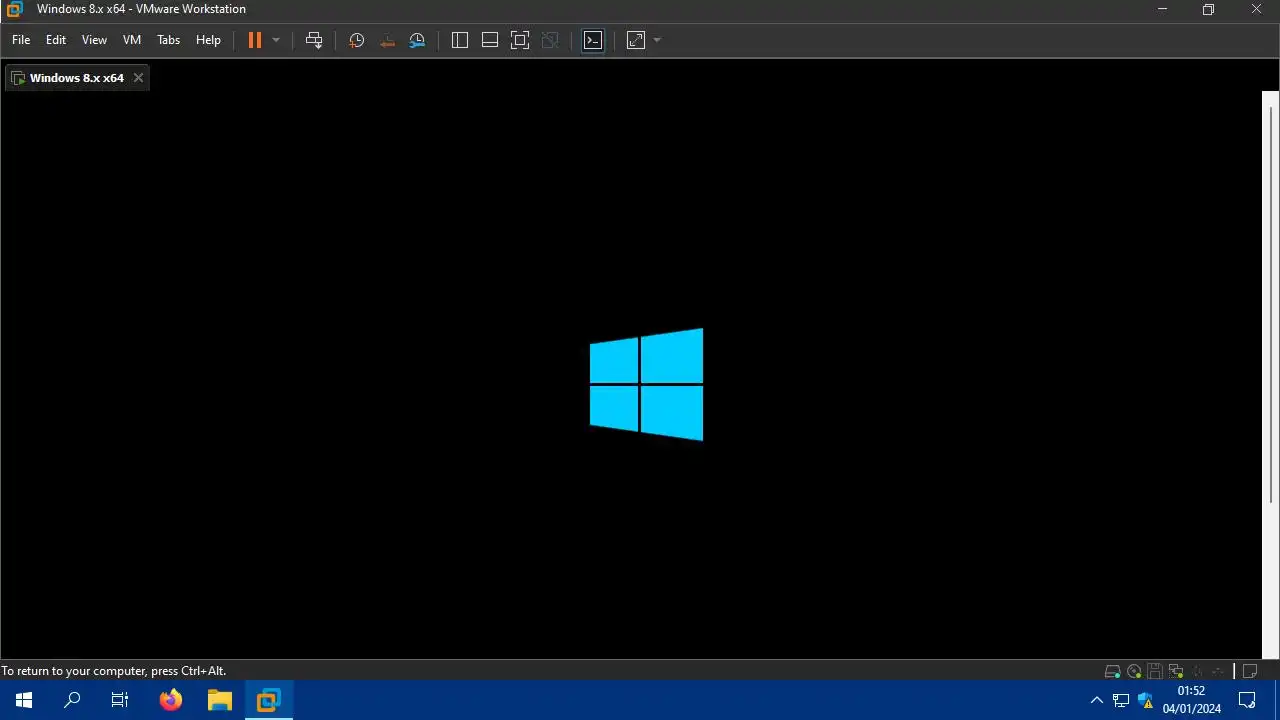
Task: Open the Help menu
Action: pos(208,40)
